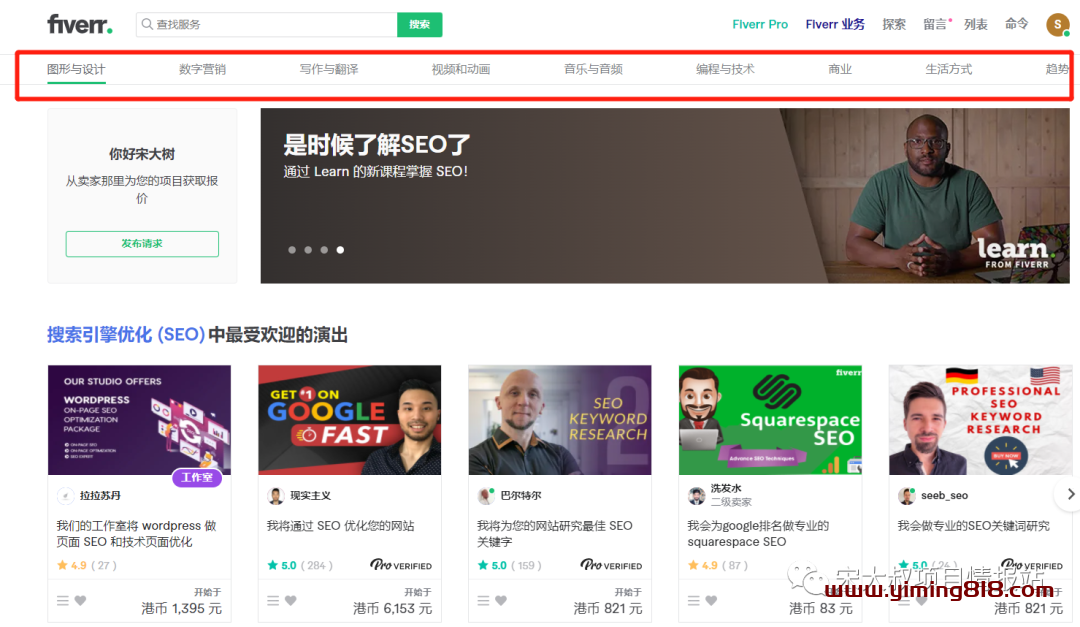Click the profile avatar in the top right corner
The height and width of the screenshot is (627, 1080).
point(1057,24)
